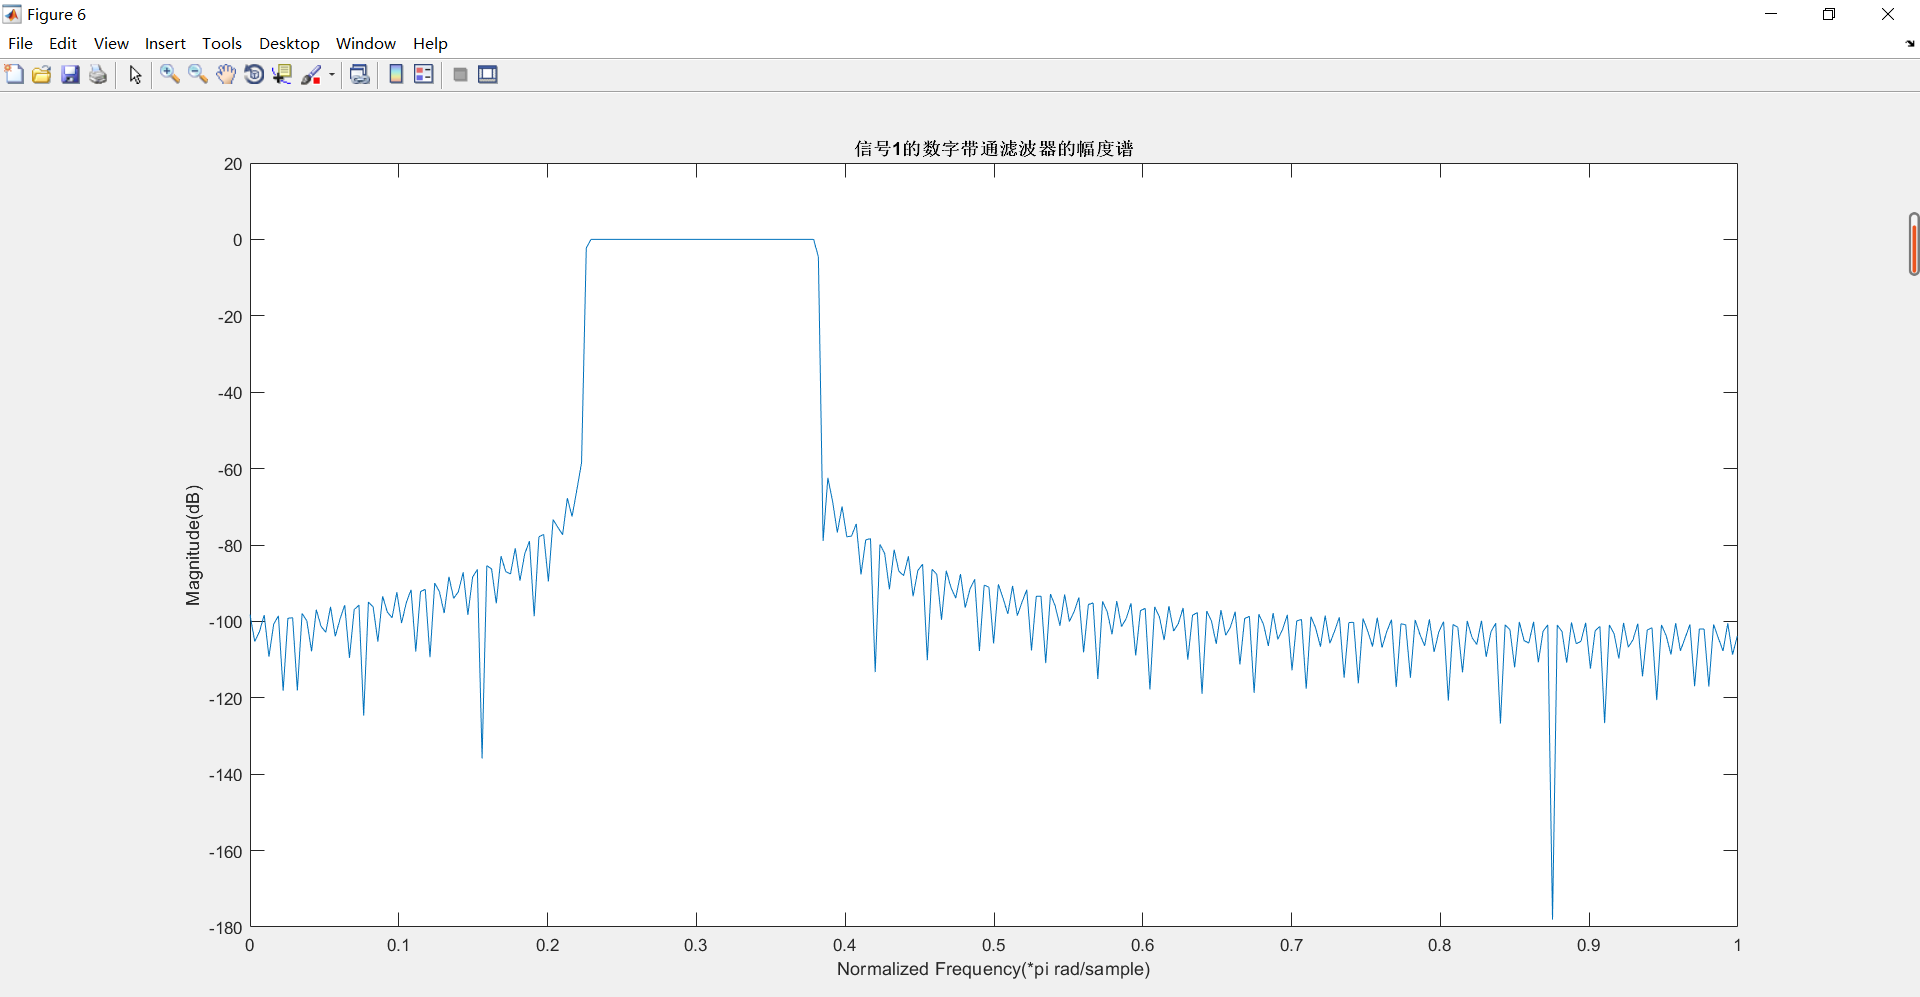
Task: Open file with folder icon
Action: pos(42,75)
